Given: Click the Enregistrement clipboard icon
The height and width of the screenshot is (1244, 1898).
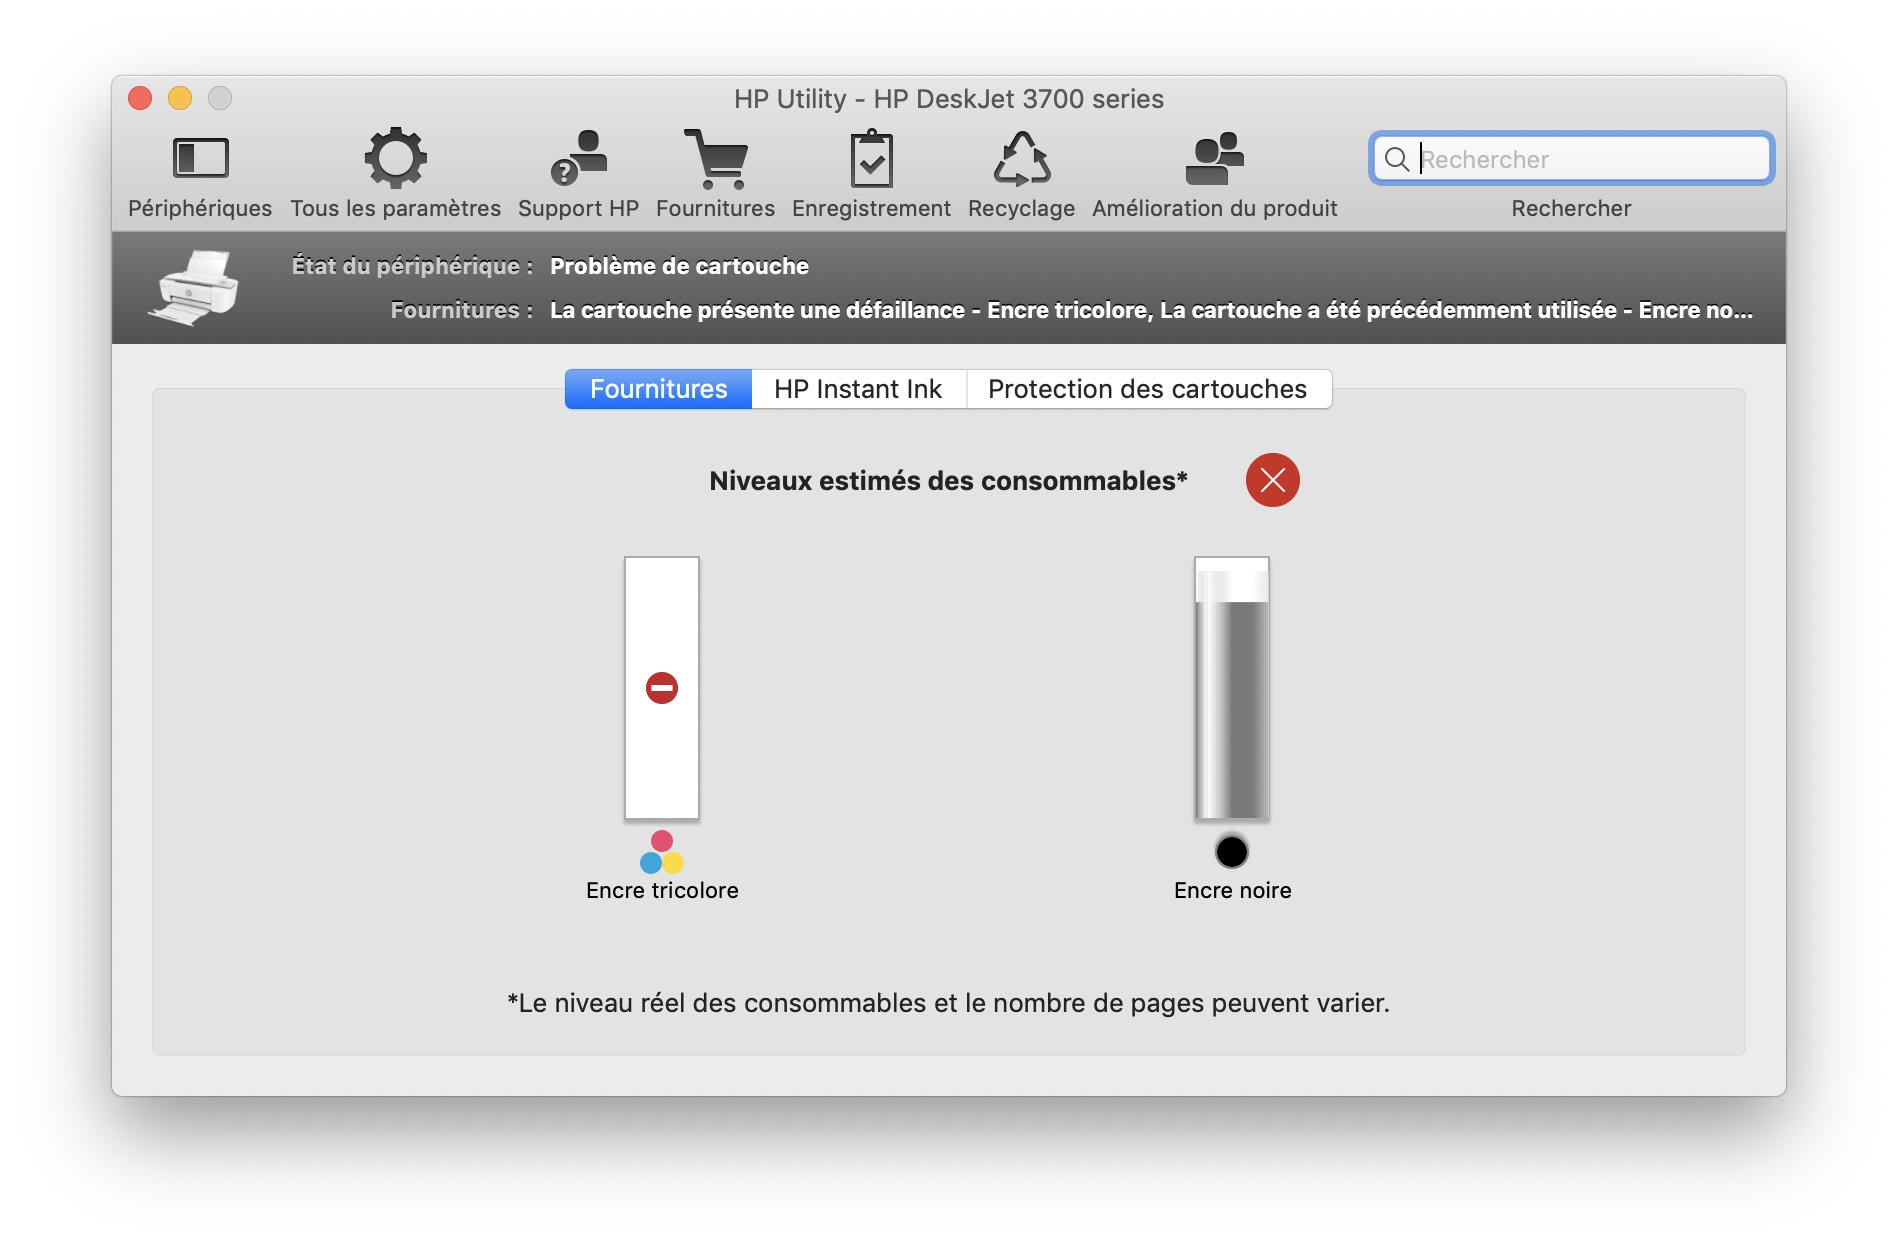Looking at the screenshot, I should [871, 158].
